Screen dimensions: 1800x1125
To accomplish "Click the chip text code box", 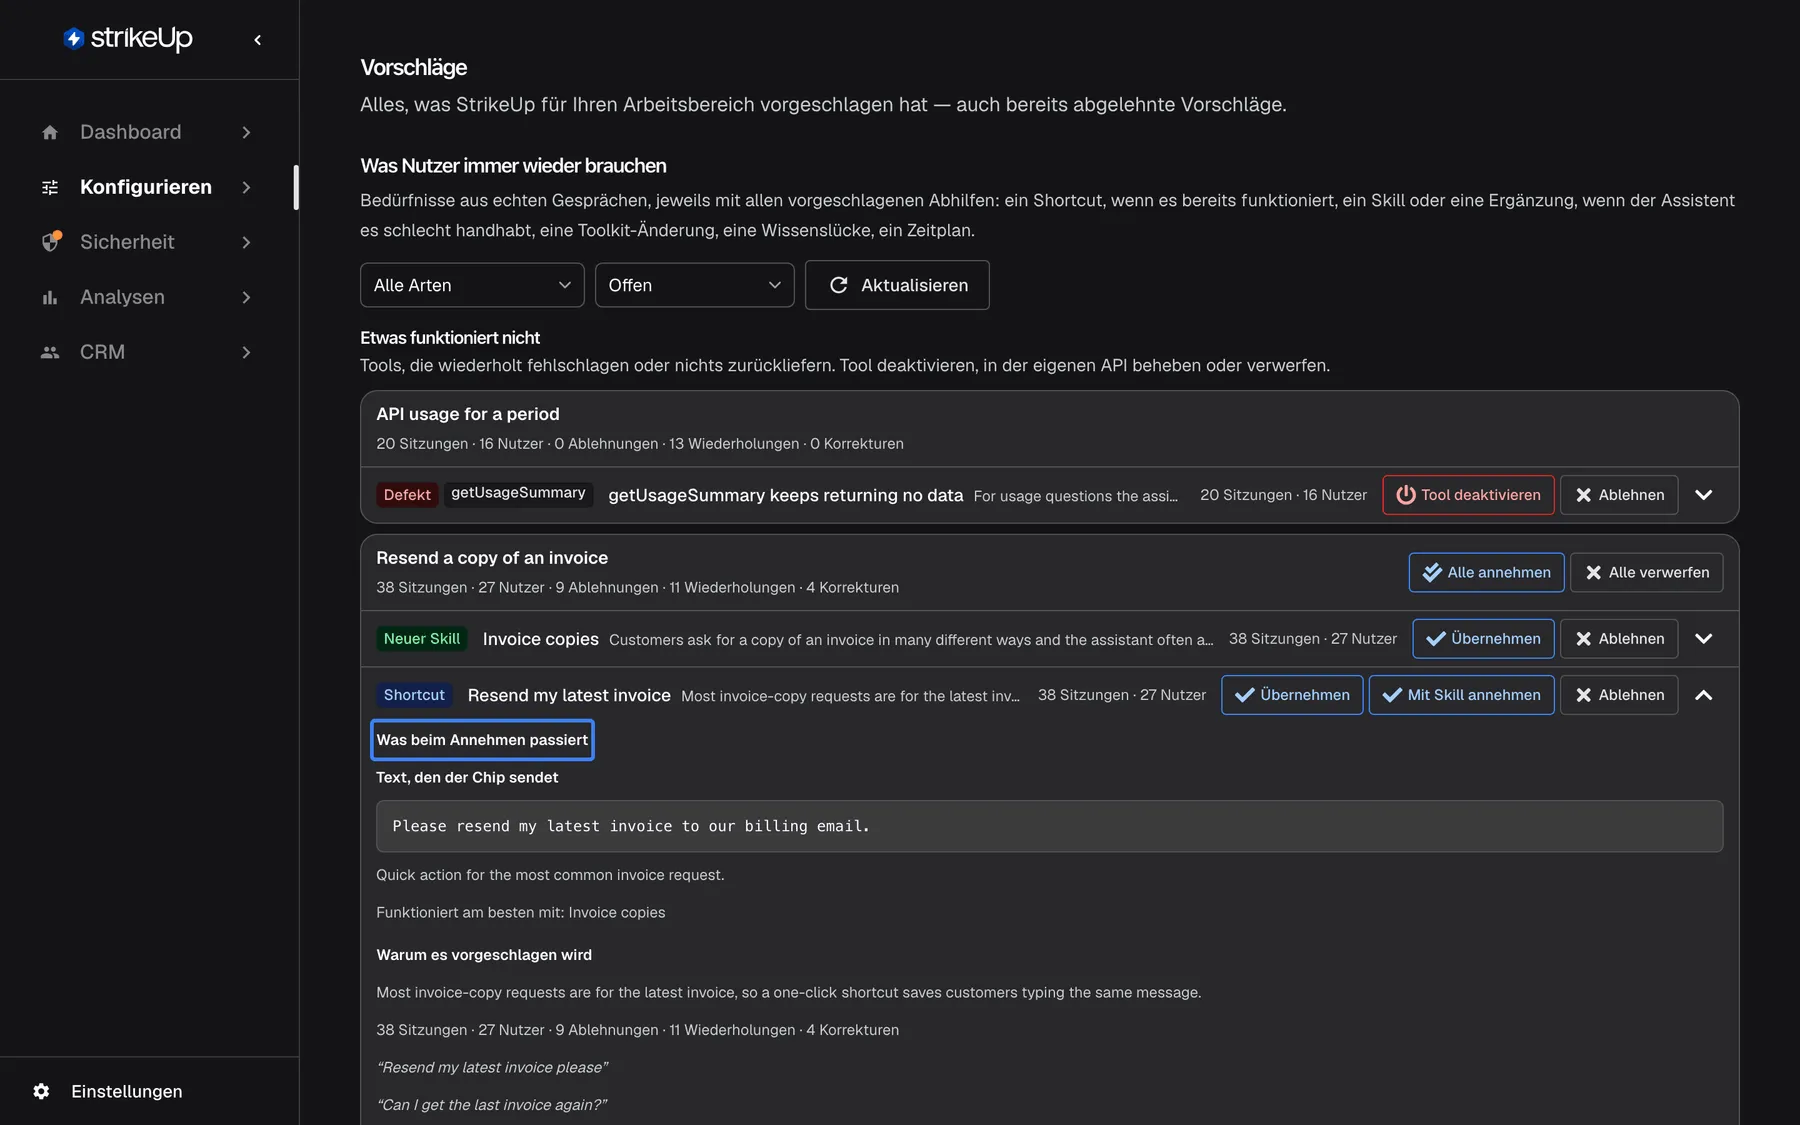I will pyautogui.click(x=1049, y=826).
